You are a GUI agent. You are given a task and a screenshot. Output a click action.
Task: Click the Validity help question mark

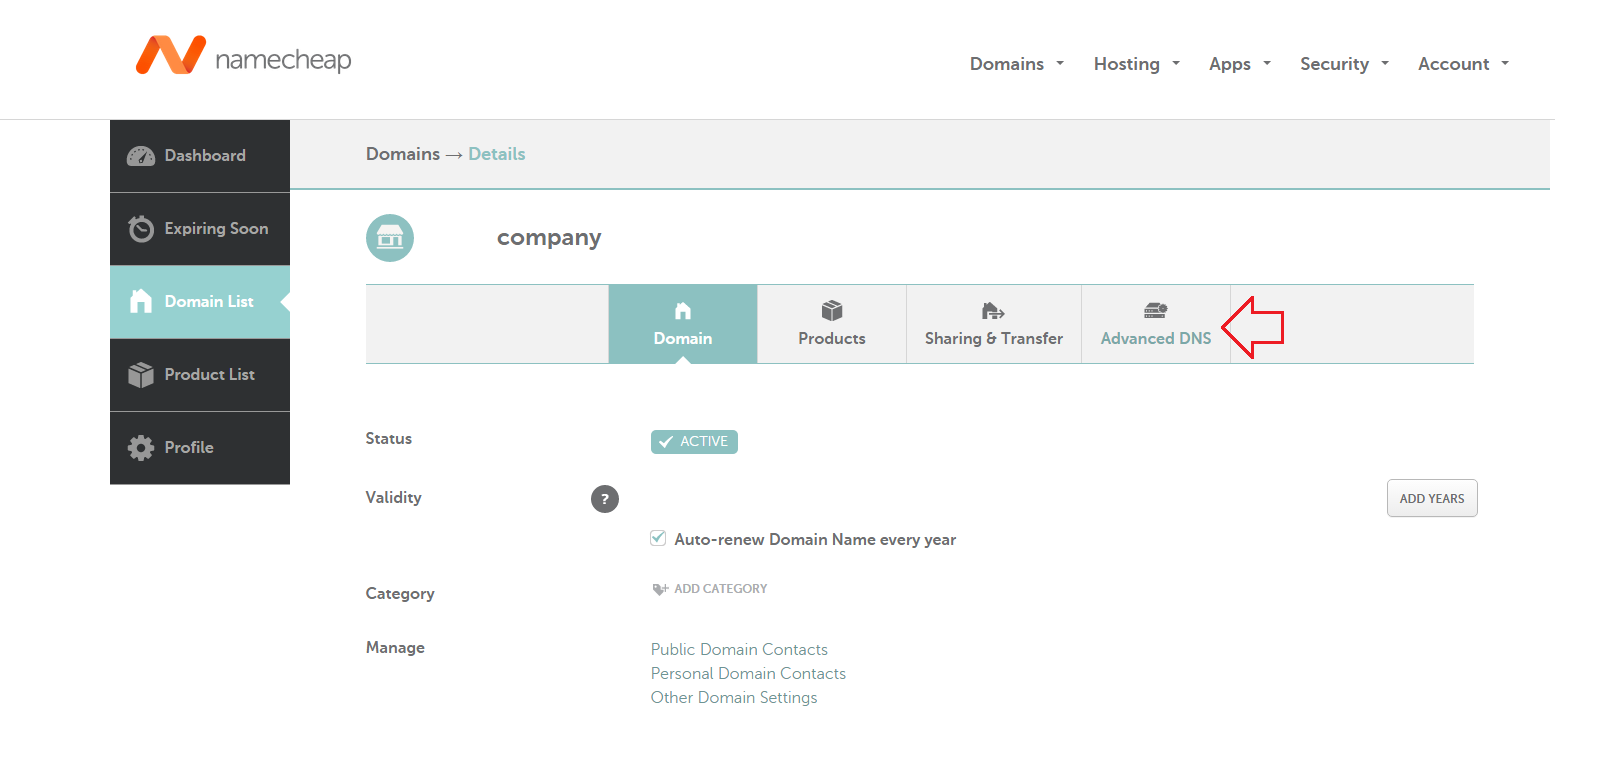[605, 499]
